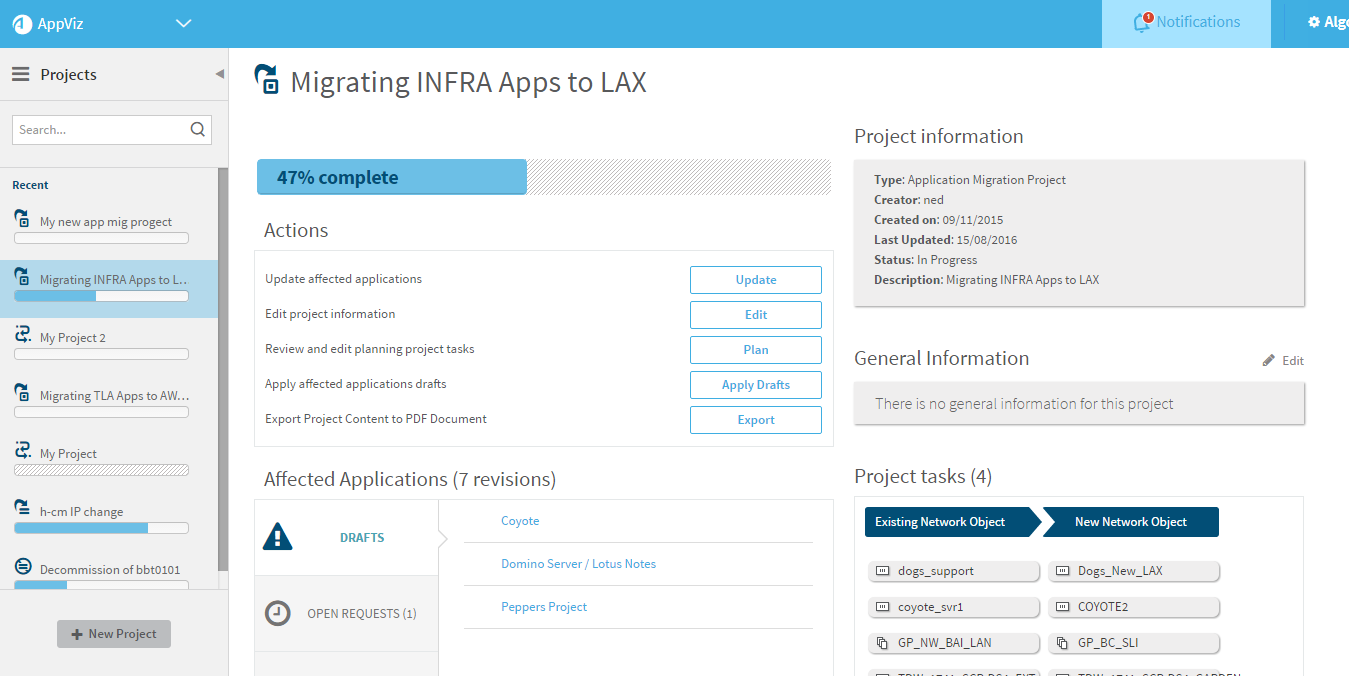Click the AppViz logo icon
The height and width of the screenshot is (676, 1349).
pyautogui.click(x=22, y=24)
